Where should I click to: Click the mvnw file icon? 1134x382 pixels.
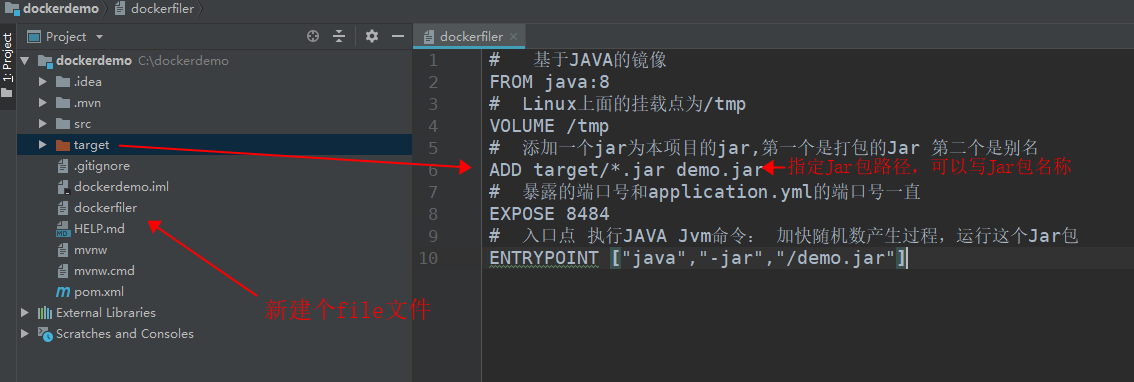pos(62,250)
